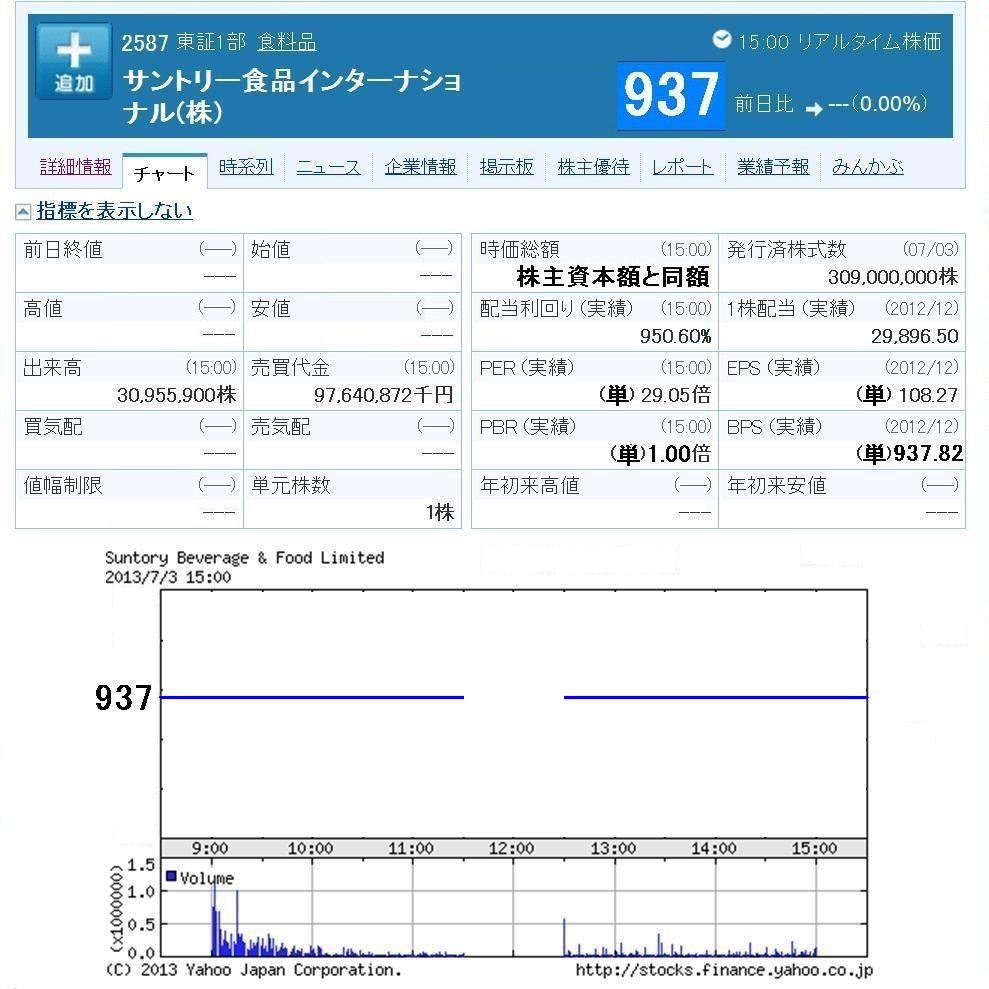Click the company name サントリー食品インターナショナル
This screenshot has width=989, height=989.
(x=292, y=97)
